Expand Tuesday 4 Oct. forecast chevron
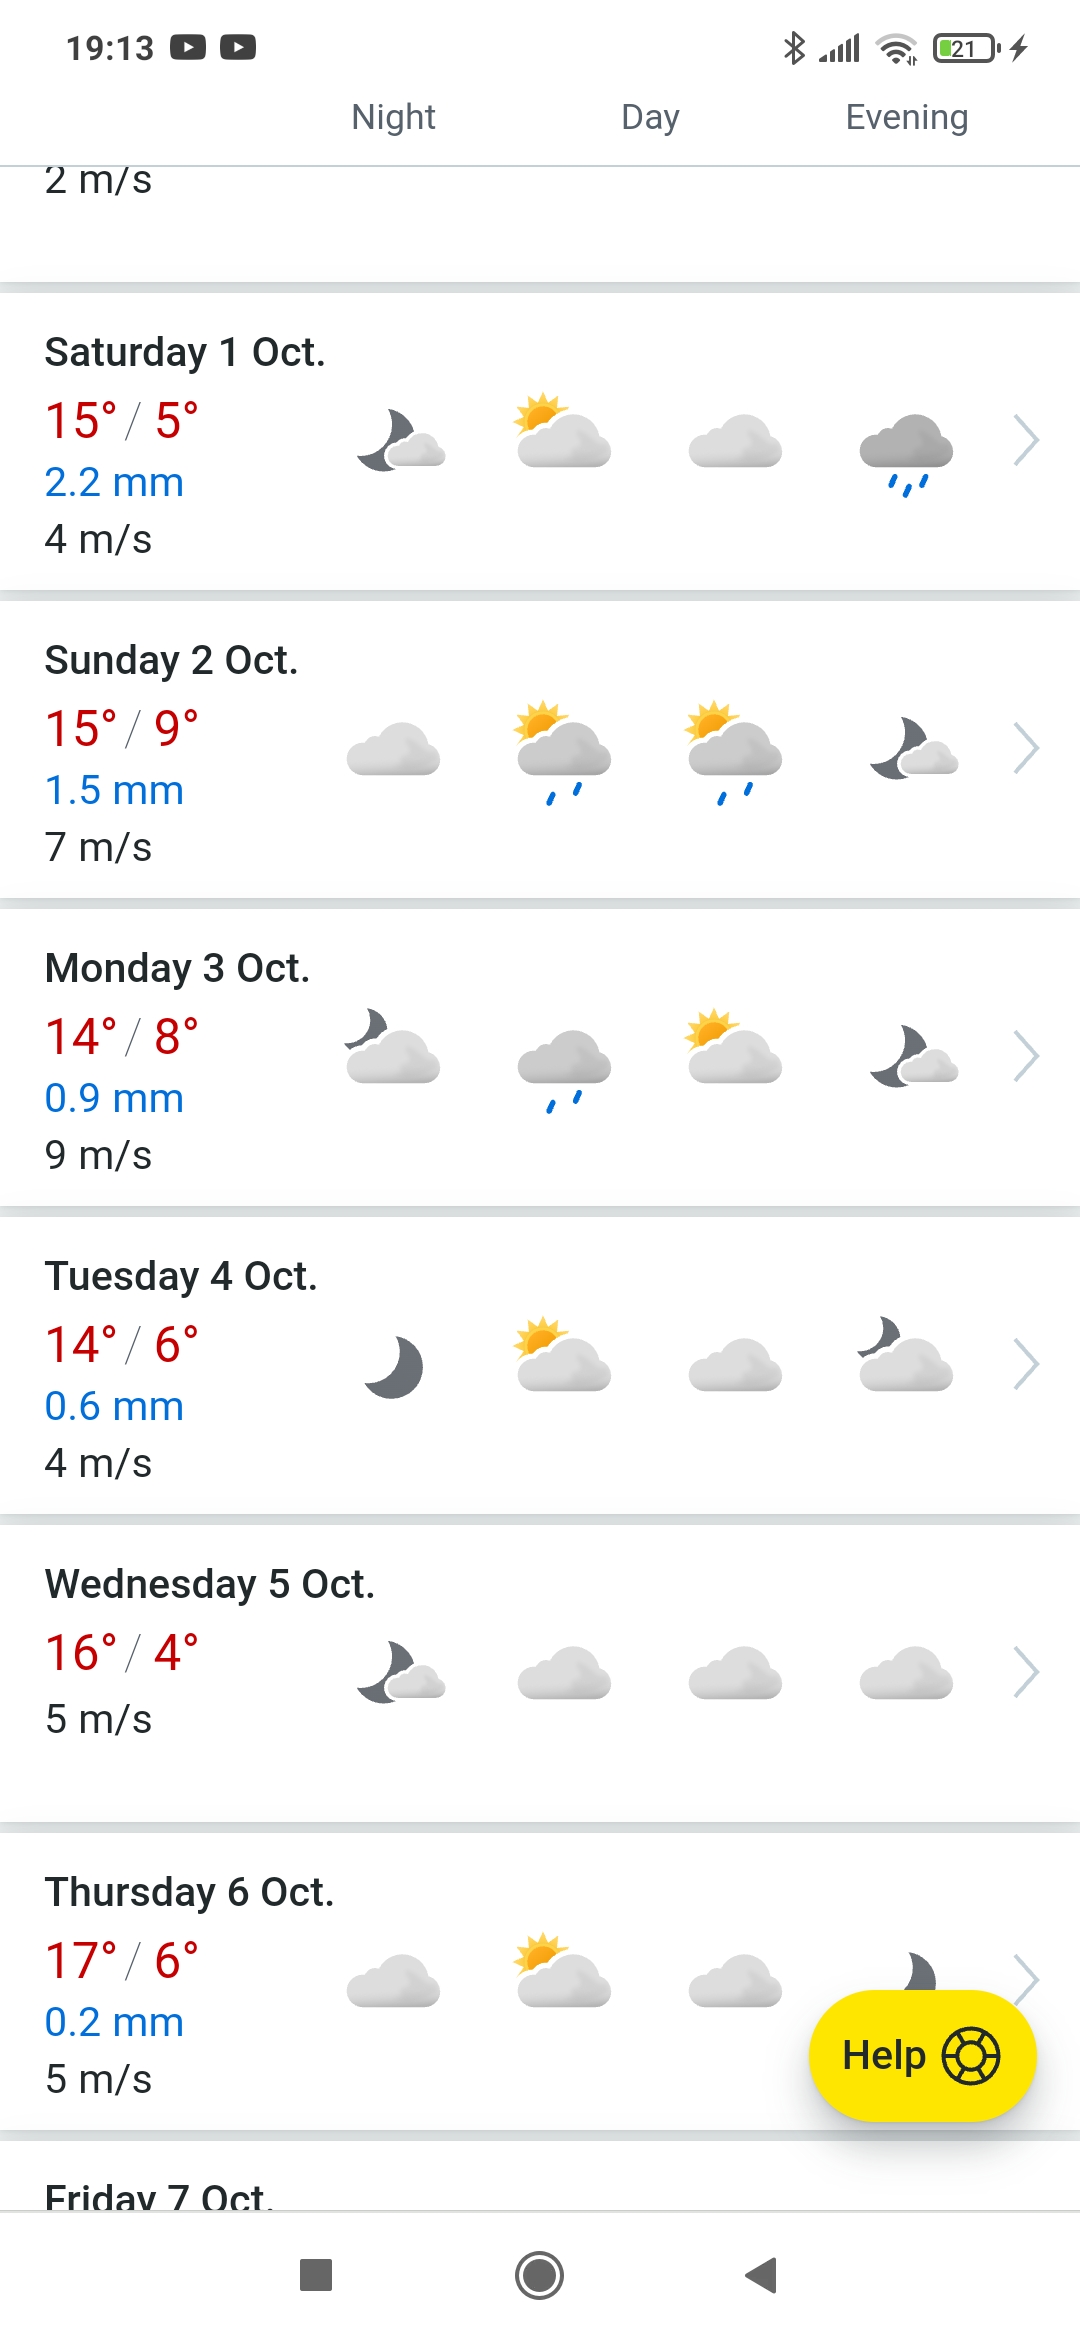Image resolution: width=1080 pixels, height=2340 pixels. (1026, 1364)
